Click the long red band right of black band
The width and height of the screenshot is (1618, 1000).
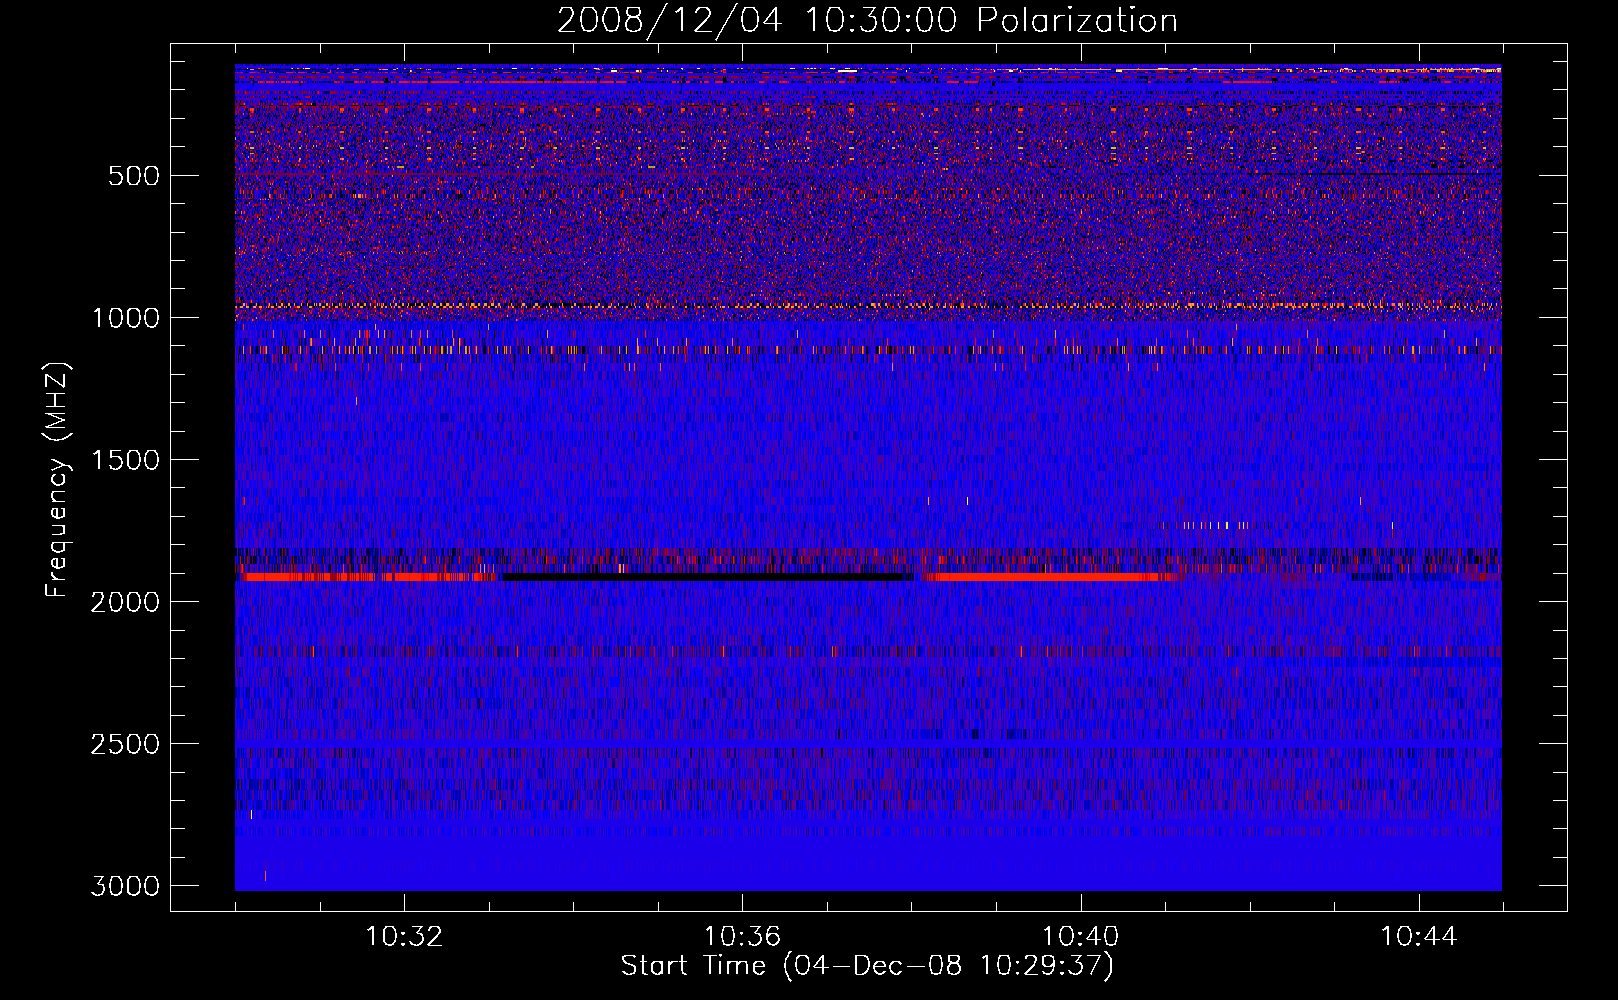pyautogui.click(x=1050, y=577)
